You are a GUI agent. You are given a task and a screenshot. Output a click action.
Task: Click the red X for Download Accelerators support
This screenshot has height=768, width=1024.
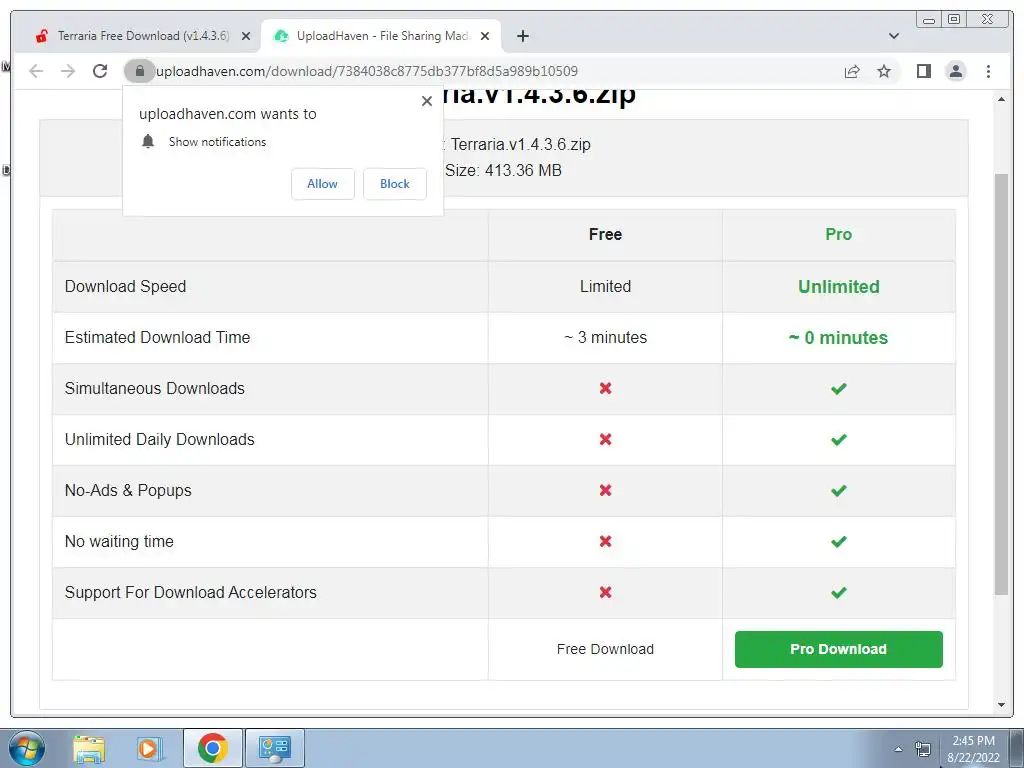(x=605, y=592)
